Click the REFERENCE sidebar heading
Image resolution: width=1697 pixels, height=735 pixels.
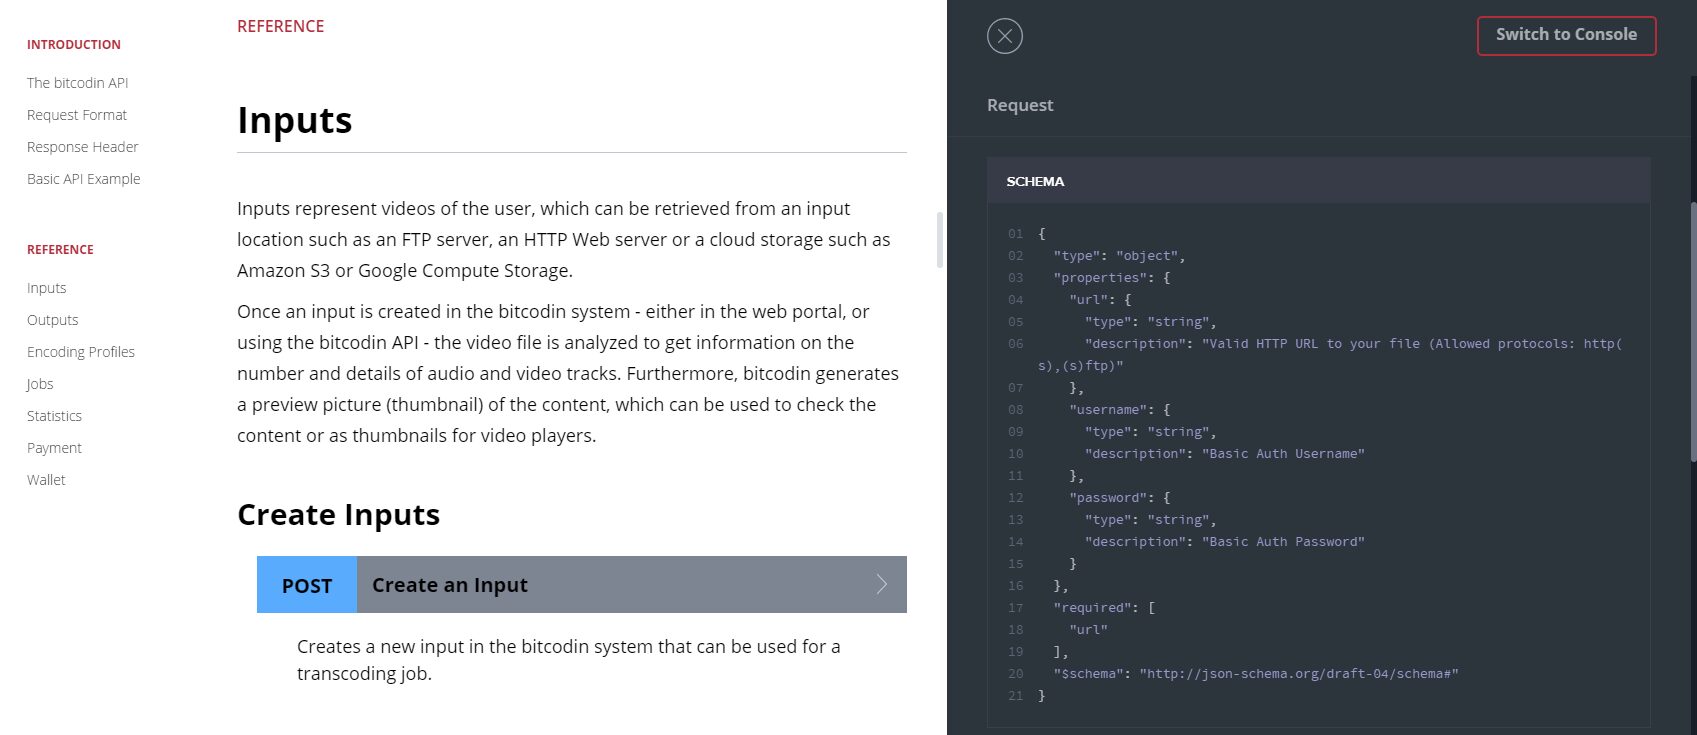(x=60, y=250)
